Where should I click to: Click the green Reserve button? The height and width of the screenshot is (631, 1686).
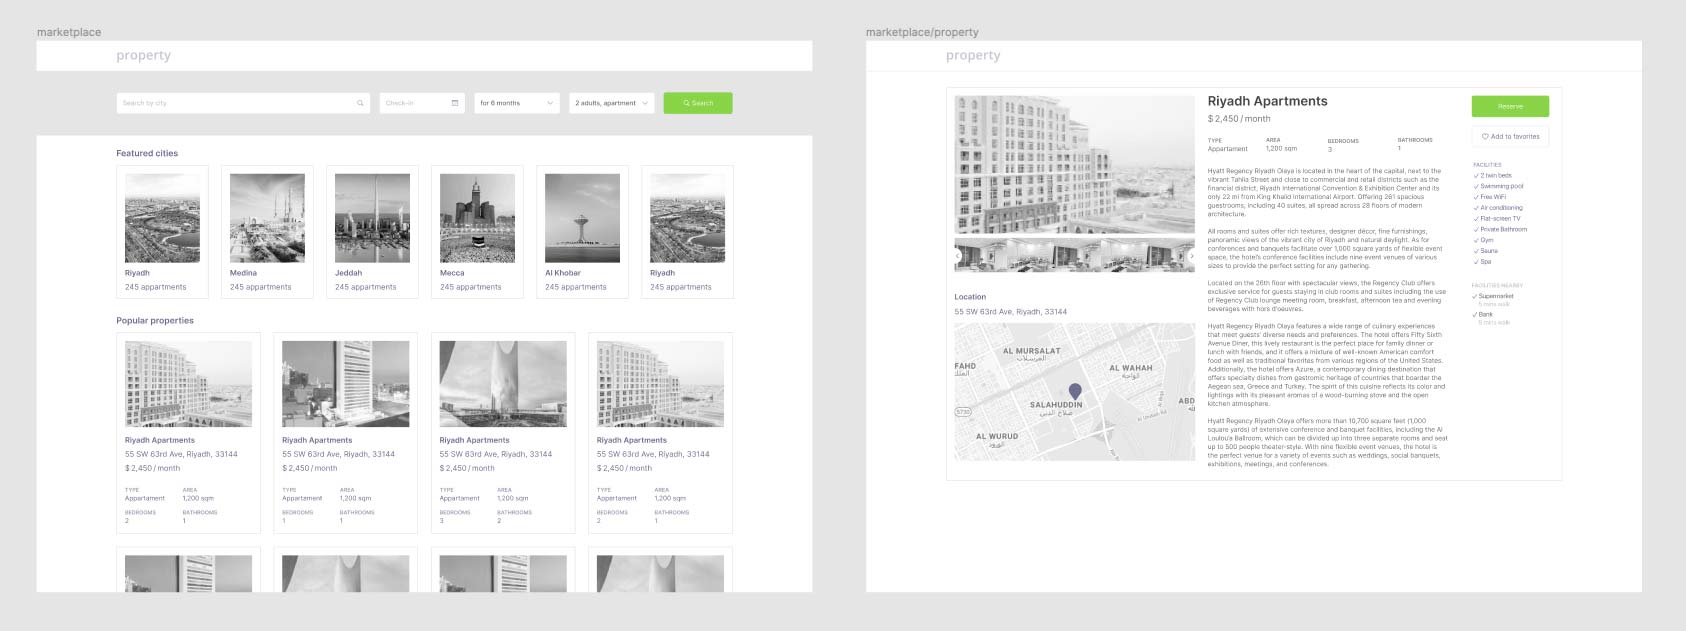coord(1510,106)
